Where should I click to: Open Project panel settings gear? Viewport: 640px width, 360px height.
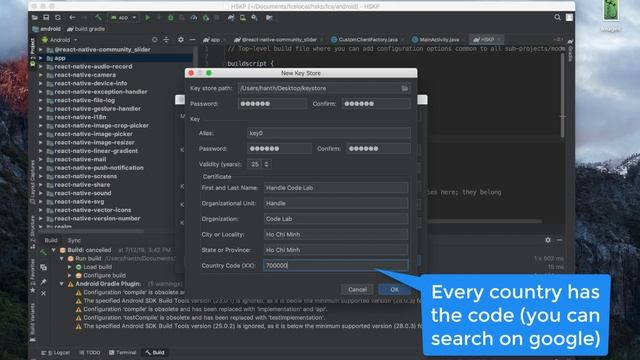[x=180, y=40]
